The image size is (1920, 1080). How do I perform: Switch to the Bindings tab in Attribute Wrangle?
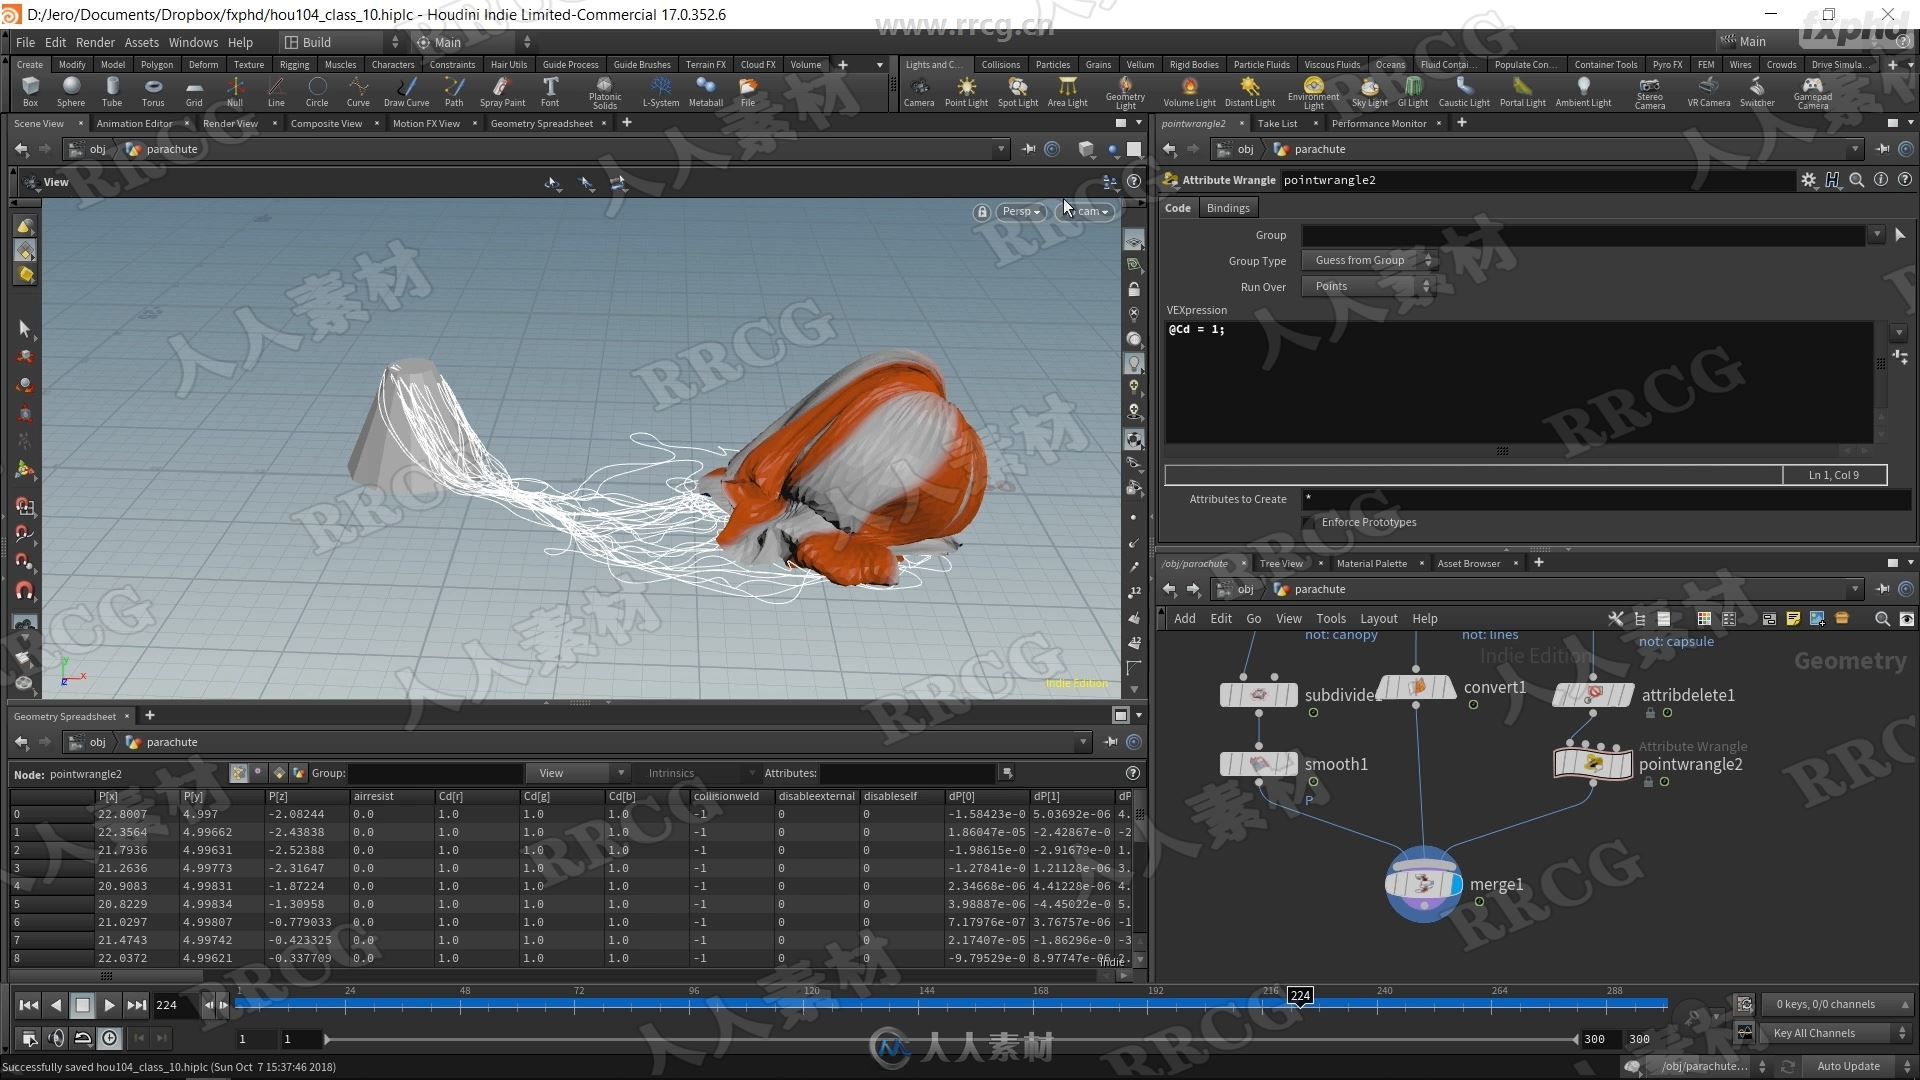click(1225, 207)
